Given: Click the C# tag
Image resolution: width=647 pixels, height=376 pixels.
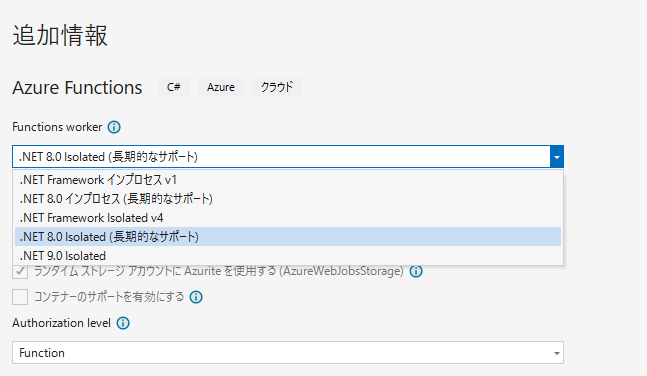Looking at the screenshot, I should (174, 87).
